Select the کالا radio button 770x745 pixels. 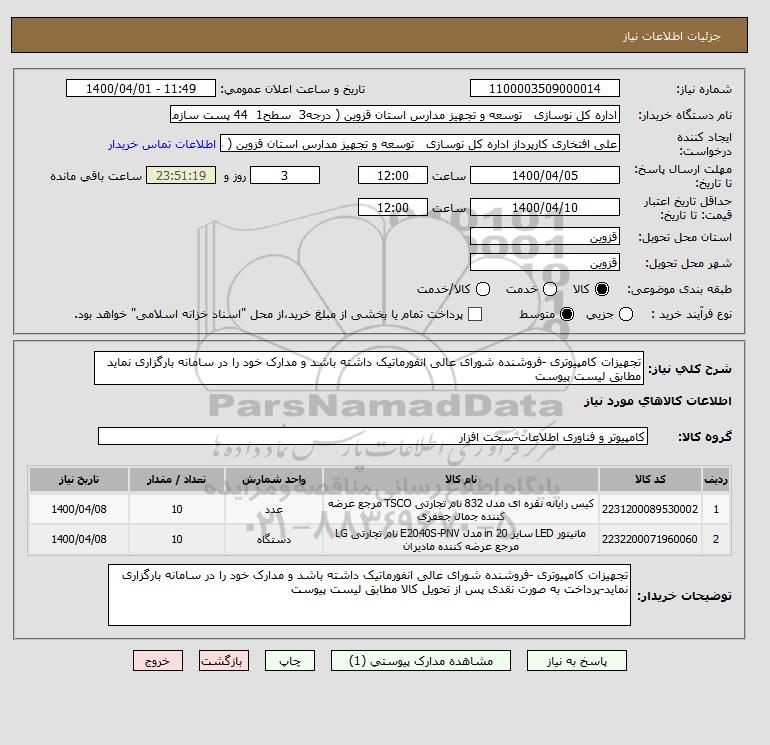pyautogui.click(x=602, y=289)
